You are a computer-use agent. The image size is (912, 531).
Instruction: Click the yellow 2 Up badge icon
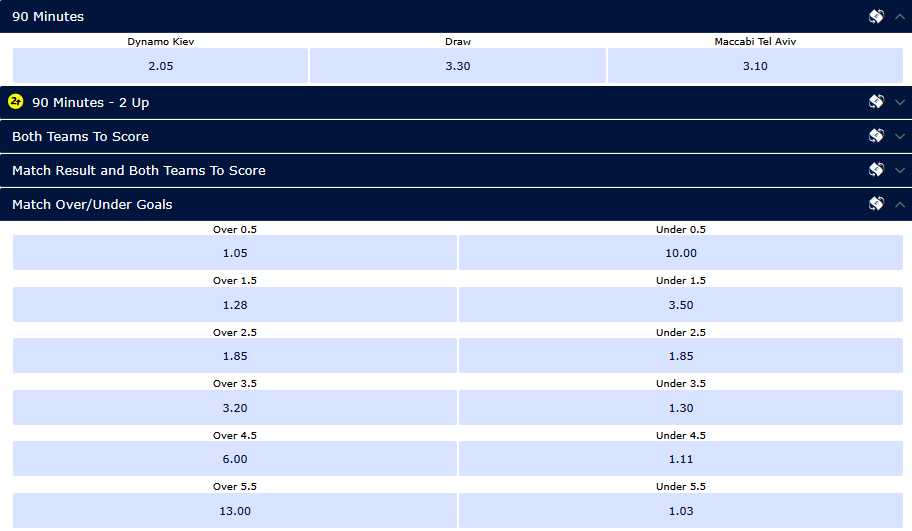16,102
